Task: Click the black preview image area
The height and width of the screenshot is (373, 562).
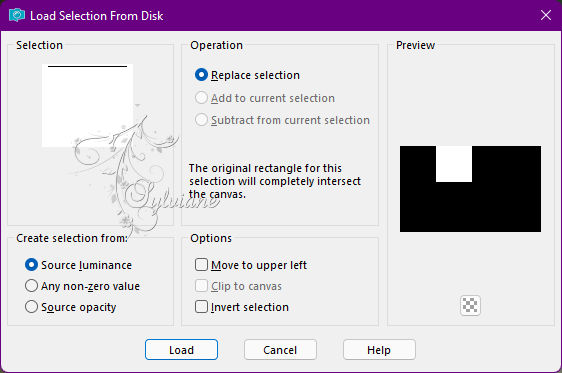Action: (x=470, y=208)
